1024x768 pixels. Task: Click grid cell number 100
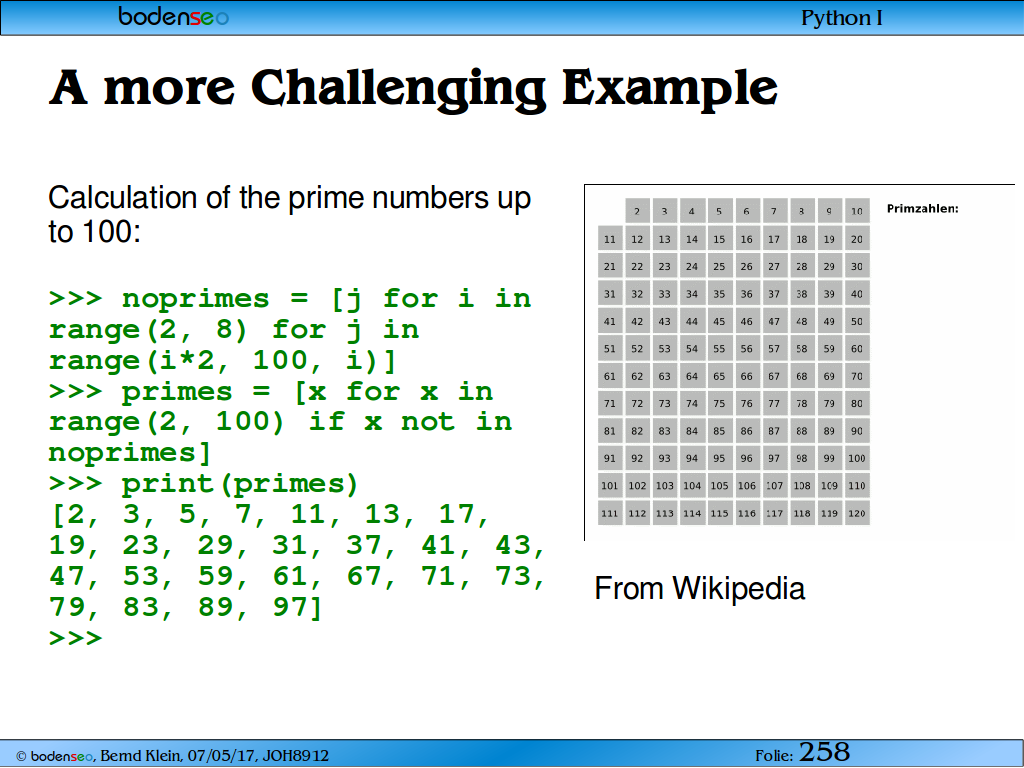(x=857, y=458)
